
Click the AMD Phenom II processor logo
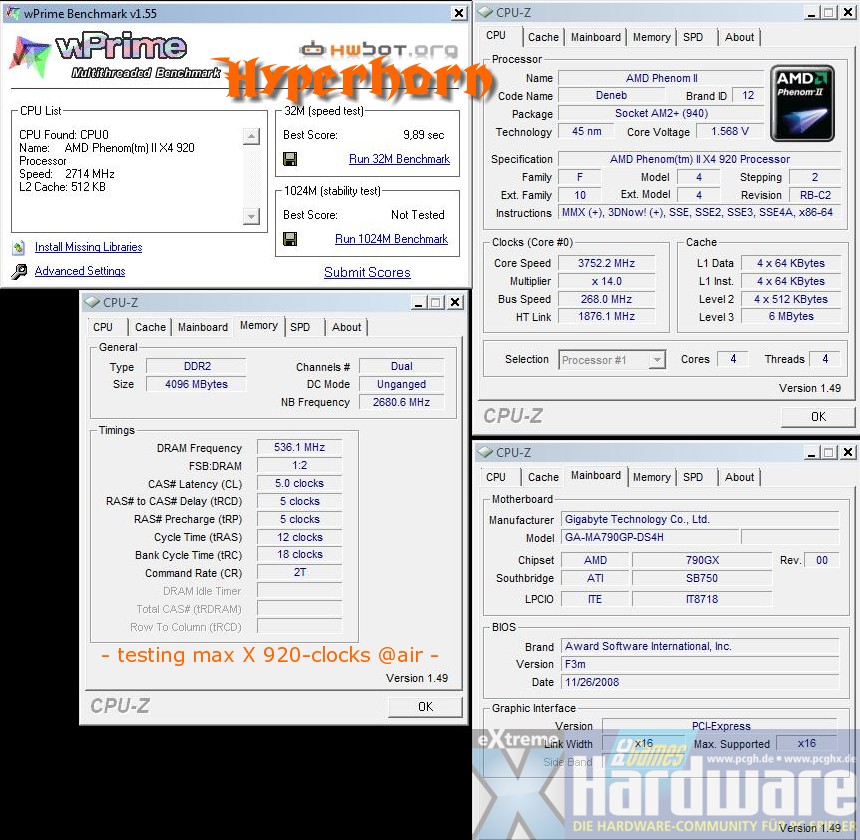point(802,103)
